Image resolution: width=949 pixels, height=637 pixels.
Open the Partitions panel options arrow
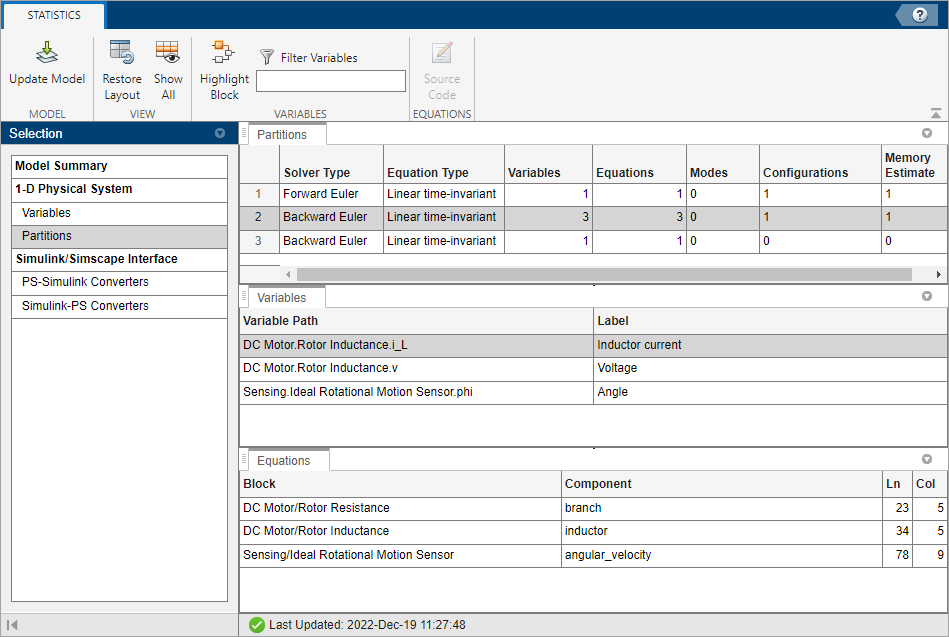click(926, 134)
